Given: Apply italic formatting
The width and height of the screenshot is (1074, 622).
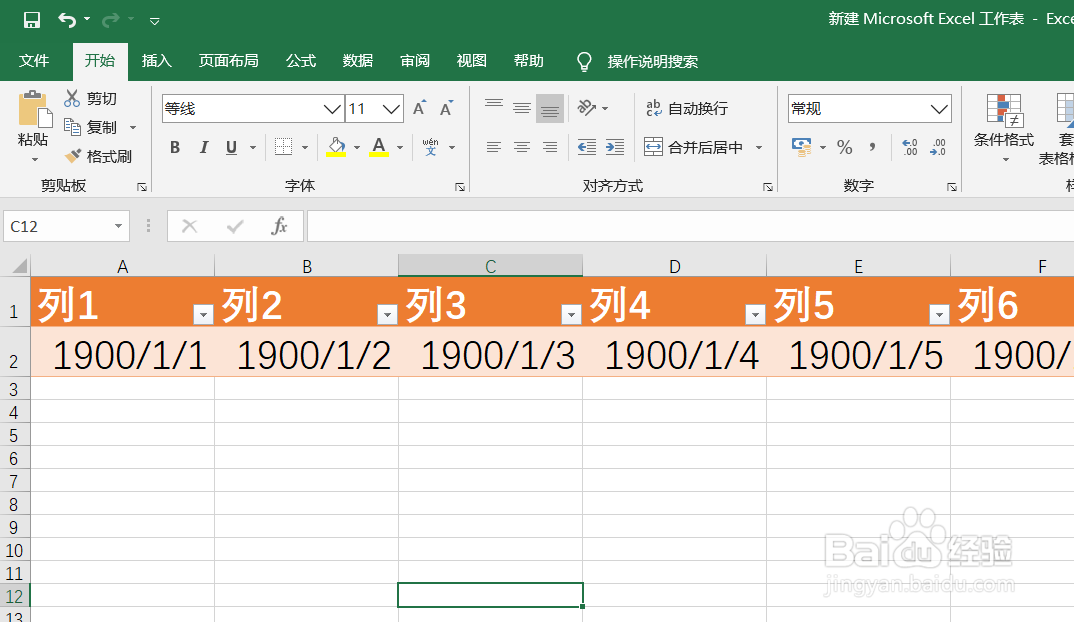Looking at the screenshot, I should pyautogui.click(x=202, y=146).
